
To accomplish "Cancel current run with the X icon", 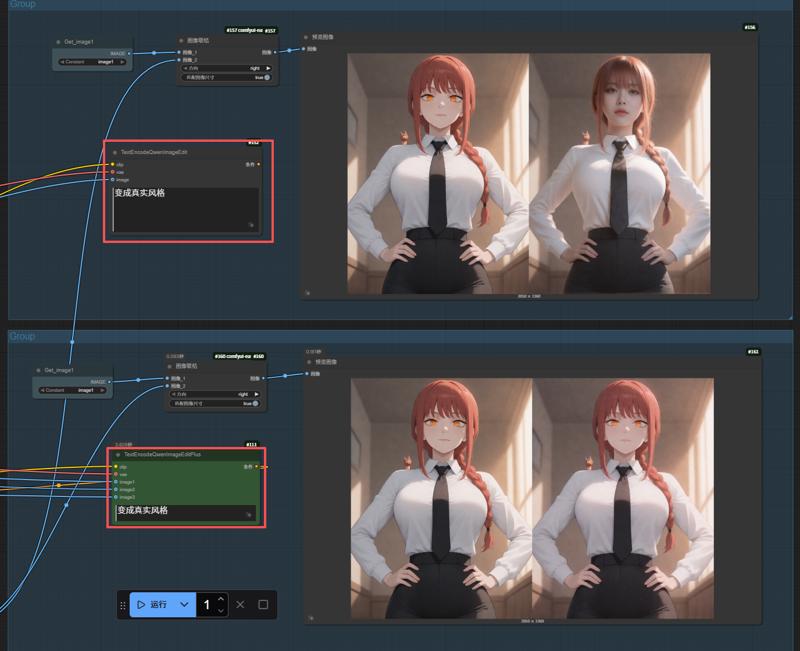I will click(x=240, y=605).
